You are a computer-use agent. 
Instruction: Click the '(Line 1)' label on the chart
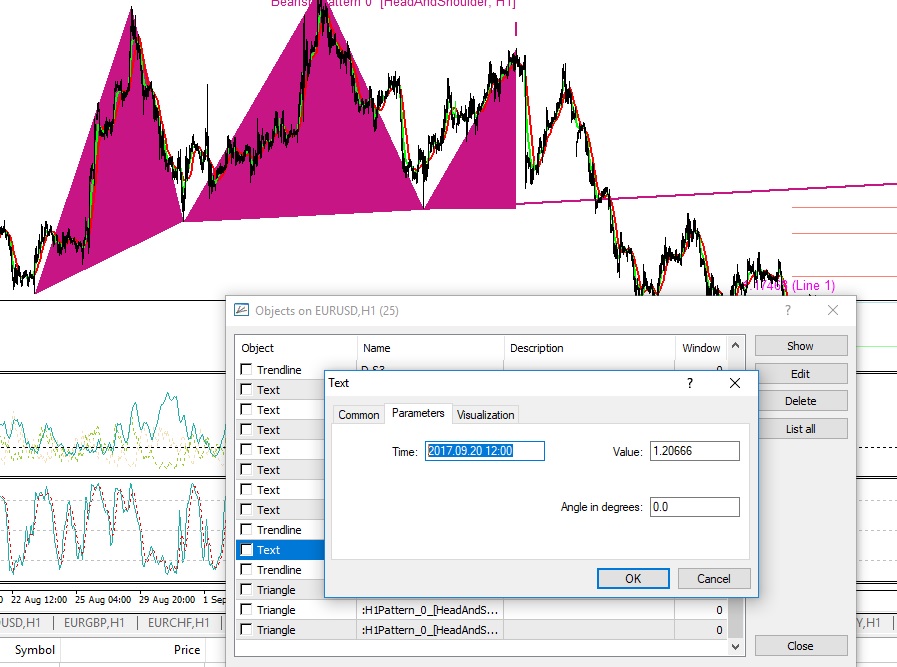pos(813,285)
